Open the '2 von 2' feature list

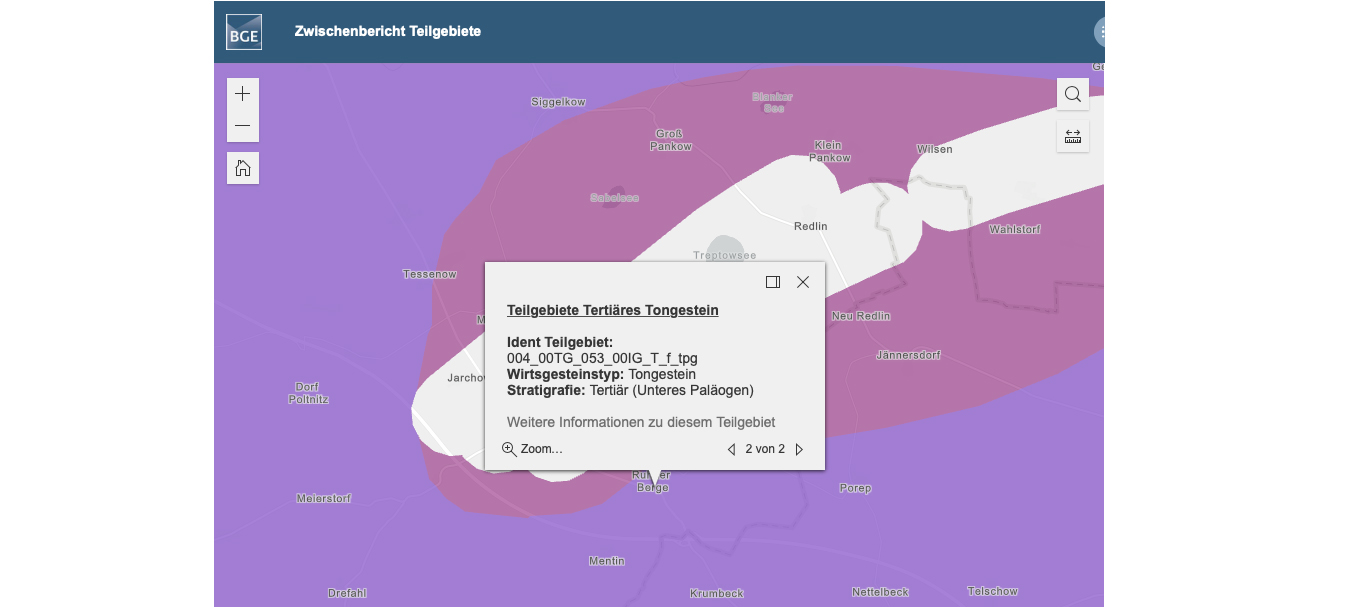point(765,449)
